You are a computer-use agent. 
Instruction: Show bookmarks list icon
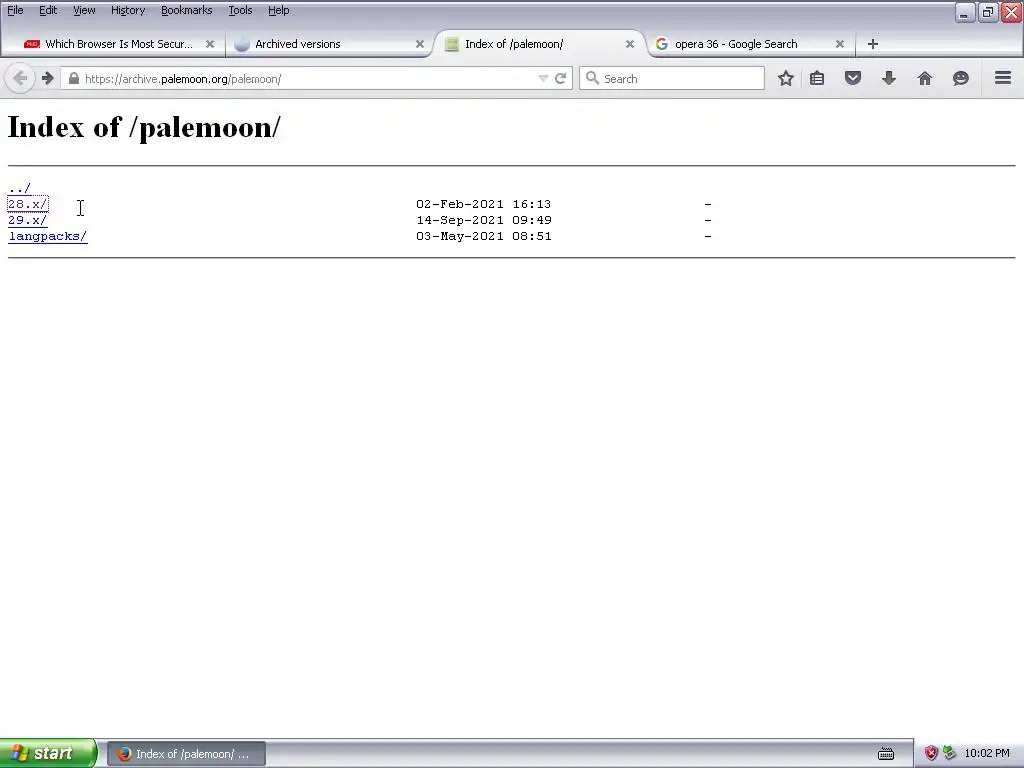(x=817, y=78)
